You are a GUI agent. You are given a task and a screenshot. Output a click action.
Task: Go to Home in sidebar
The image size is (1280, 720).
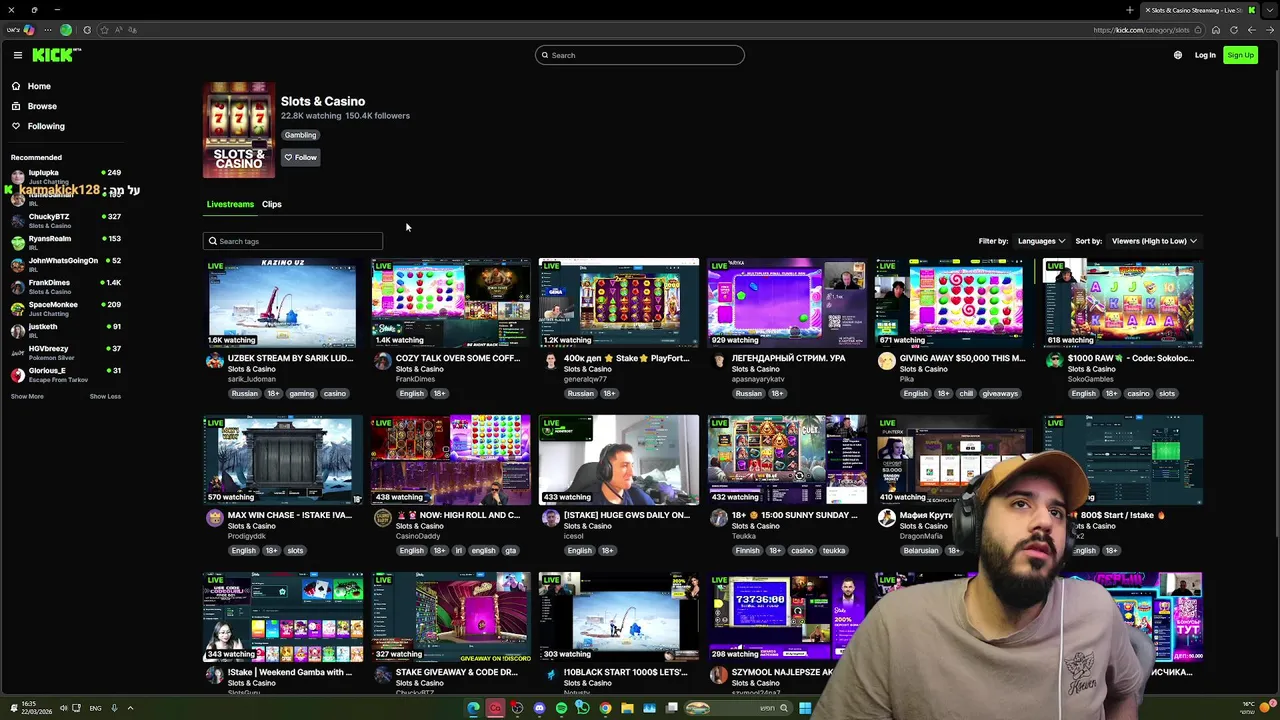[39, 86]
